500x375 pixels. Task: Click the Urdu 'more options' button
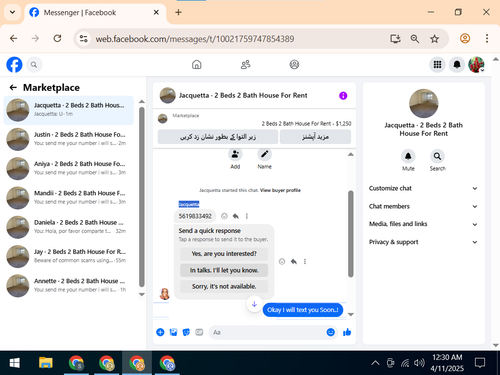[x=315, y=137]
